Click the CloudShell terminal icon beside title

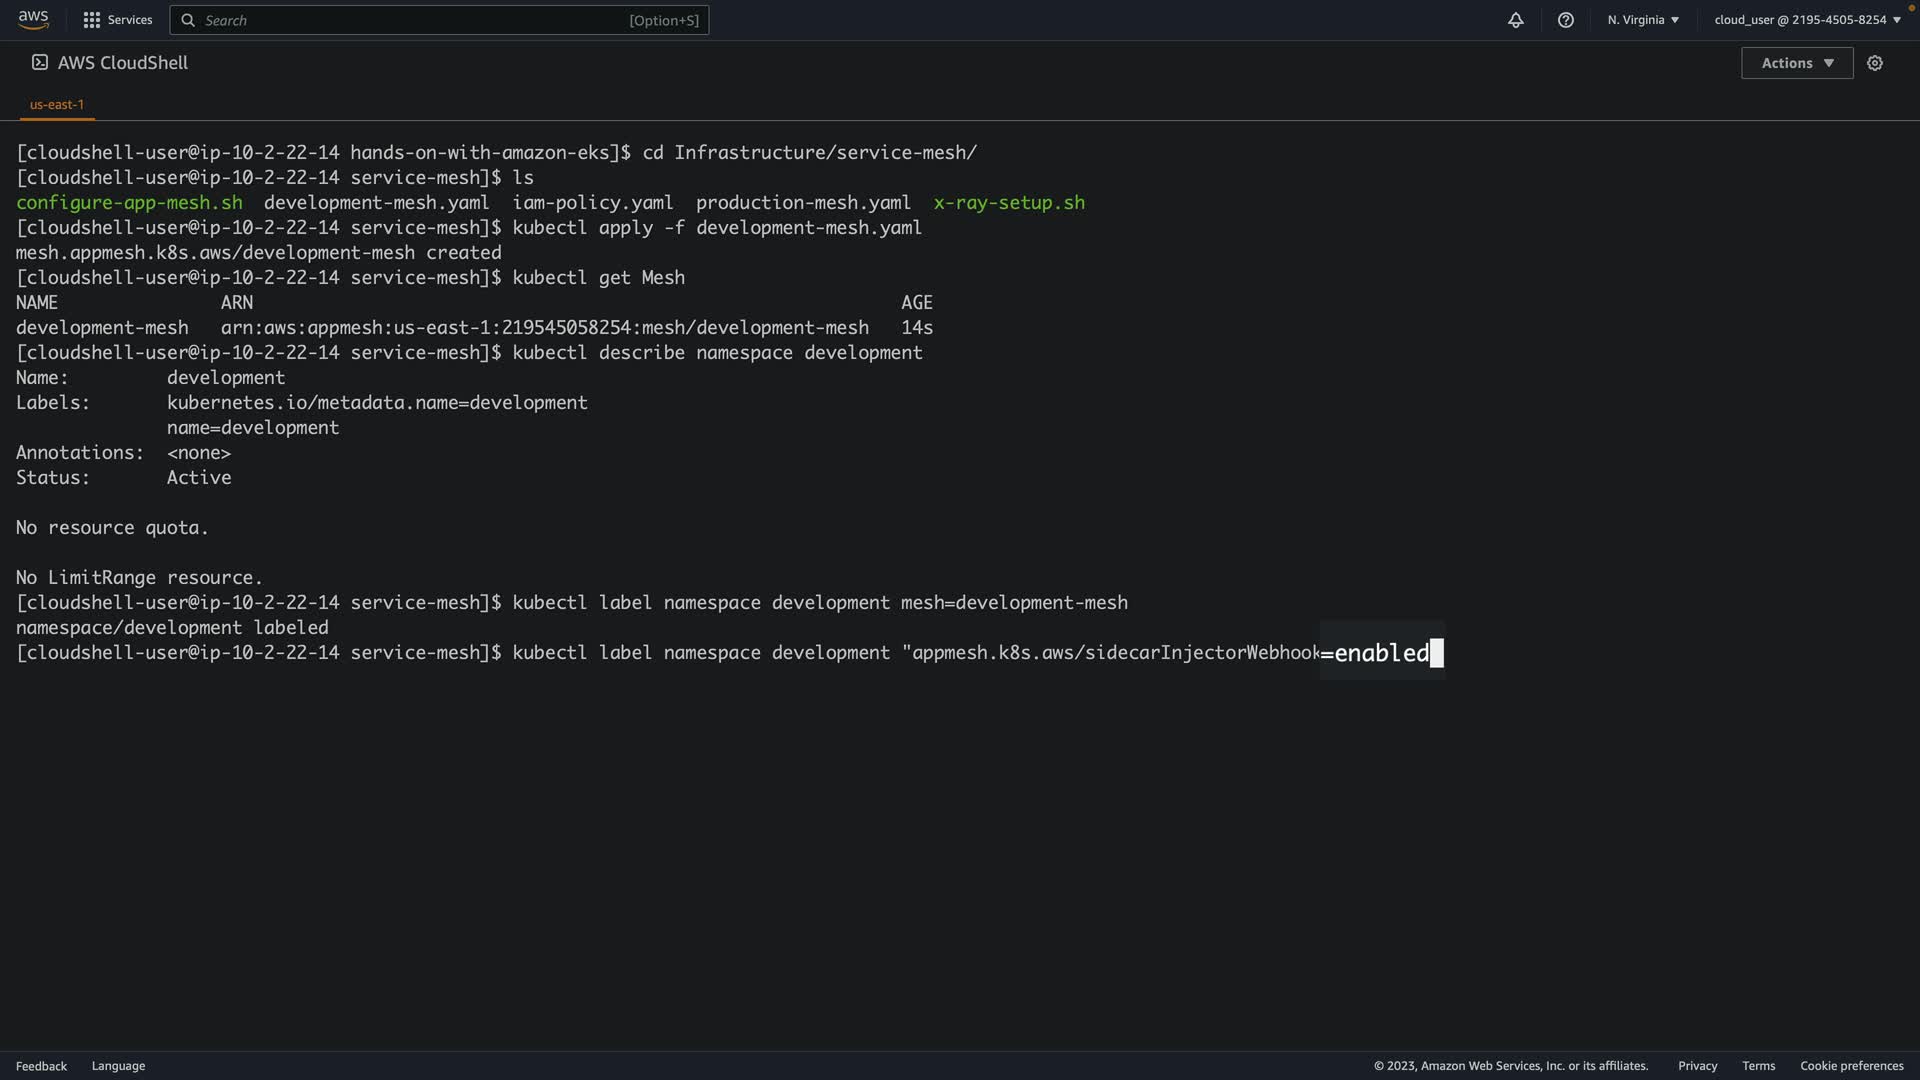(x=39, y=63)
